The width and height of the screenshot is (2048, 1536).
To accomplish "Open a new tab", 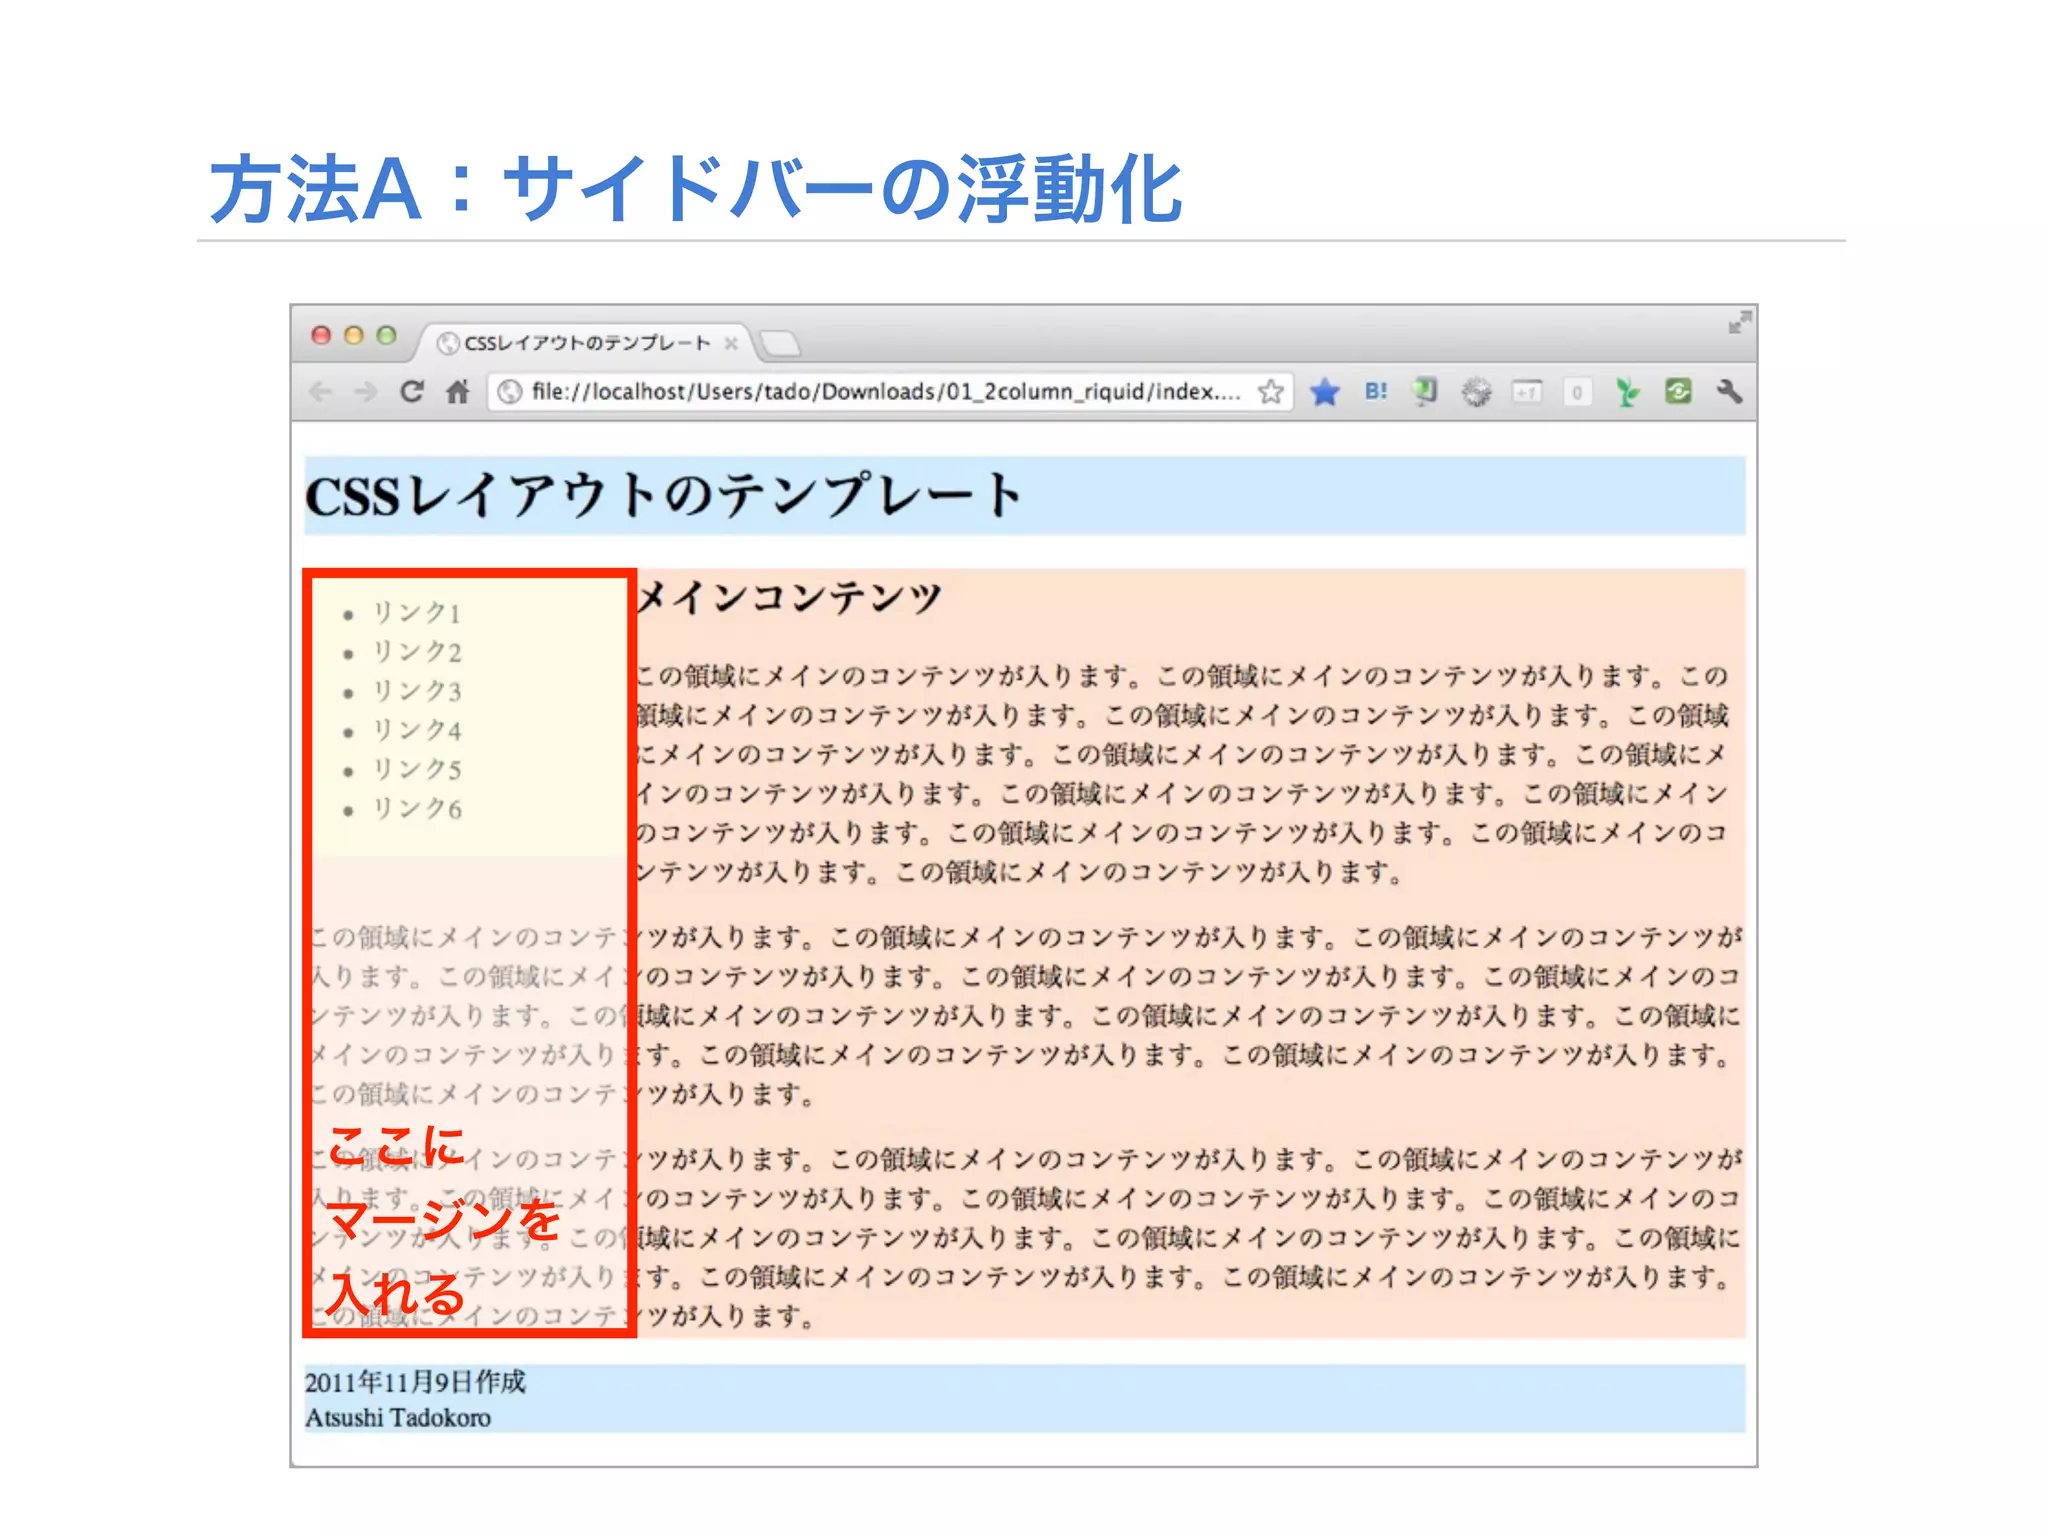I will point(780,344).
